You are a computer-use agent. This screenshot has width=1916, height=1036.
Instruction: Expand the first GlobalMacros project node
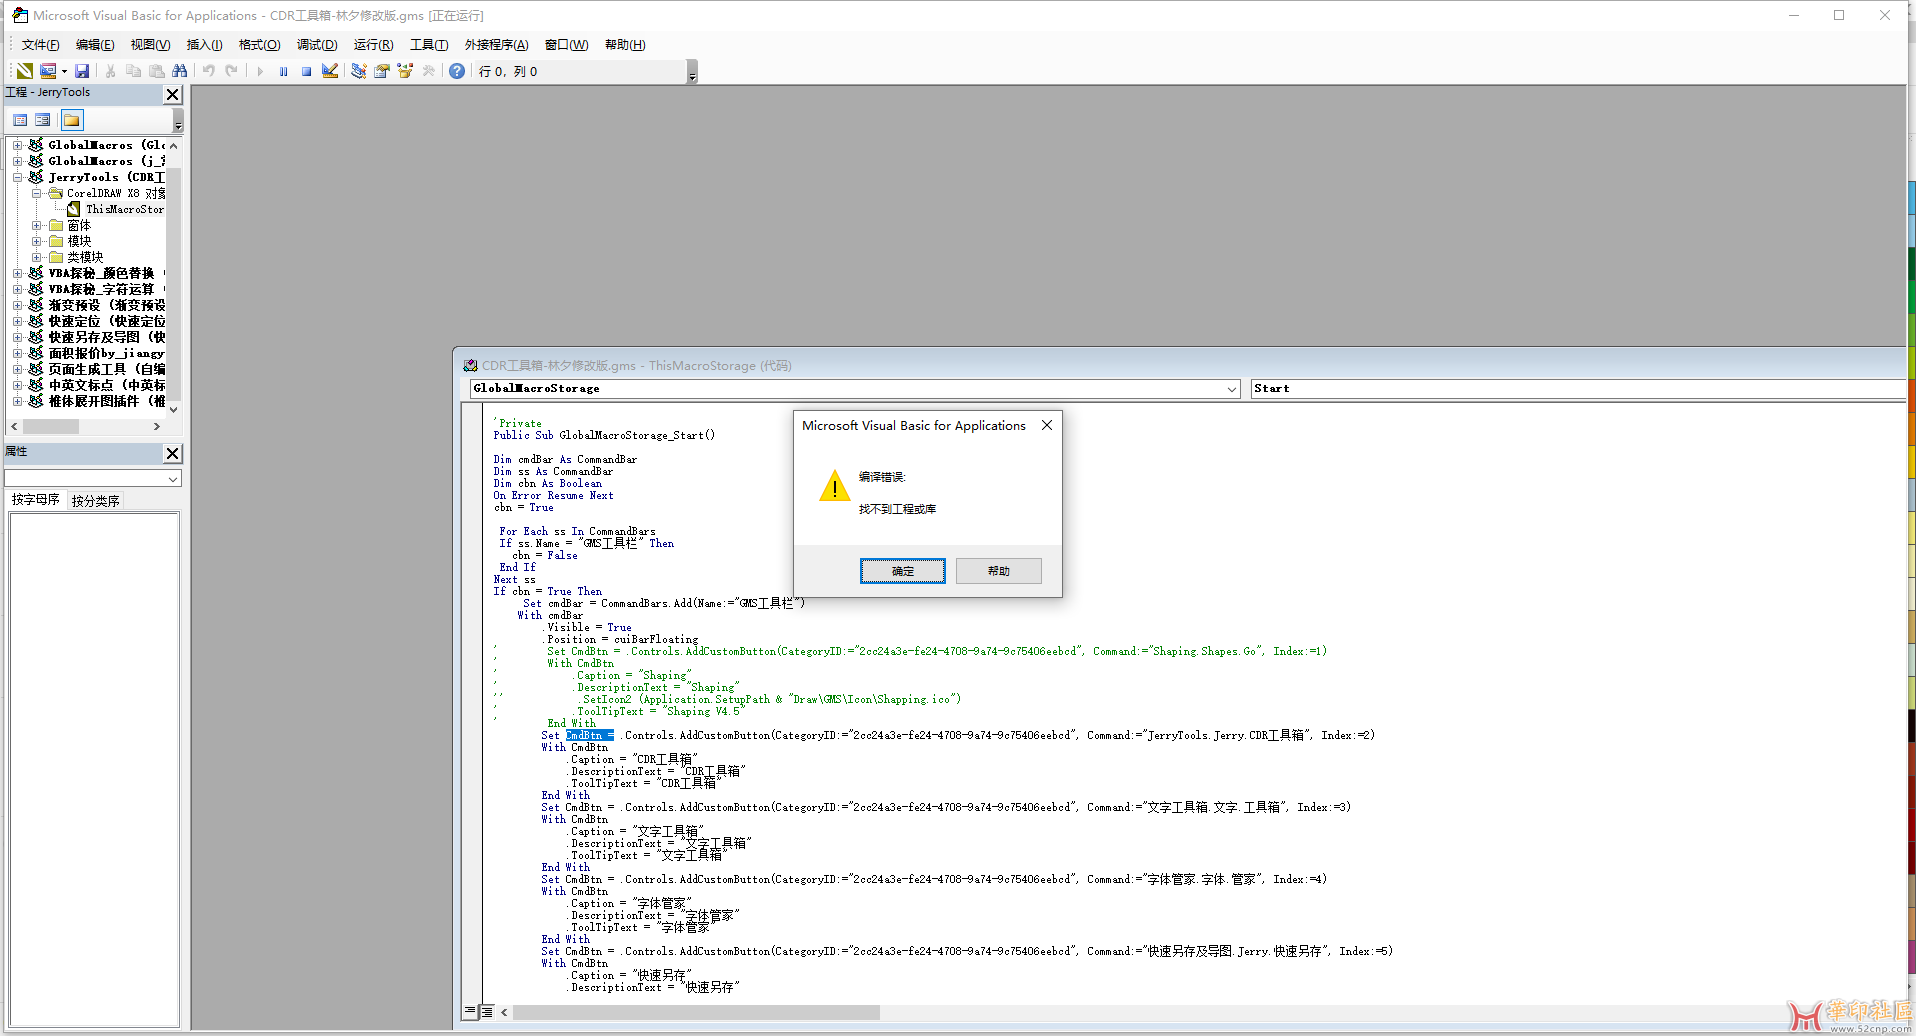click(x=17, y=145)
